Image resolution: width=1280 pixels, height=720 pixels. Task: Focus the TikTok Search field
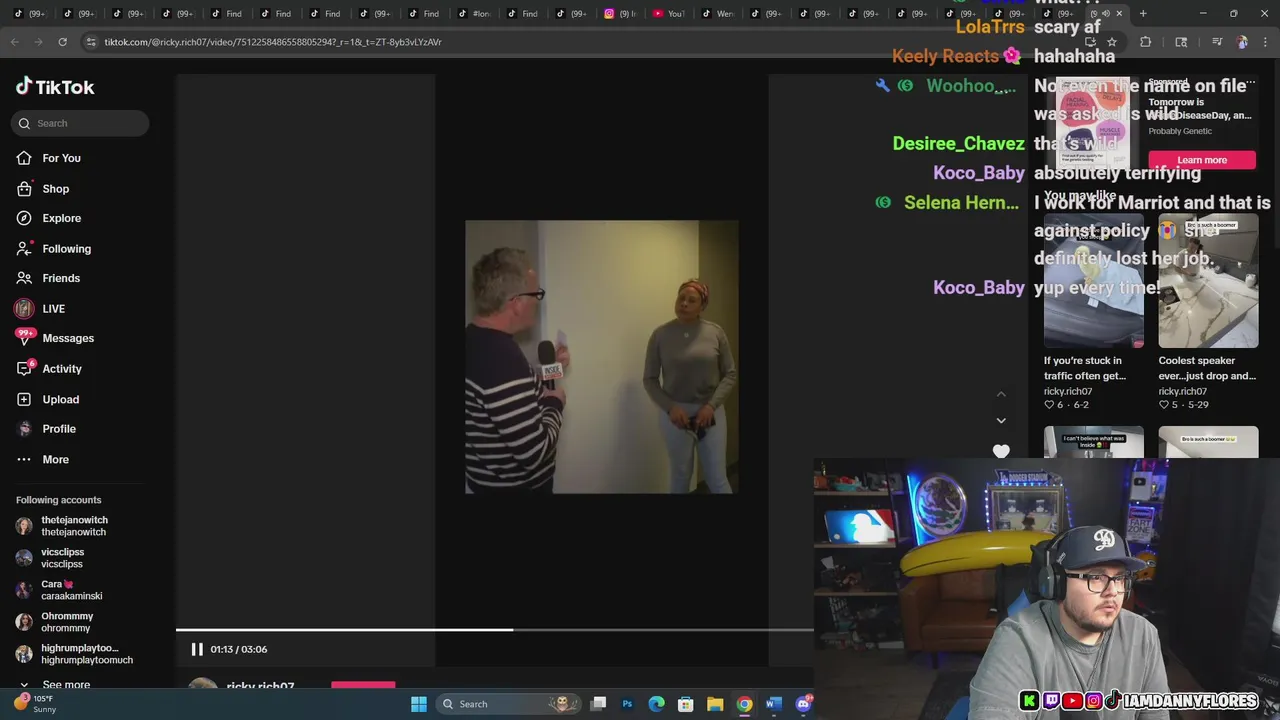point(80,123)
